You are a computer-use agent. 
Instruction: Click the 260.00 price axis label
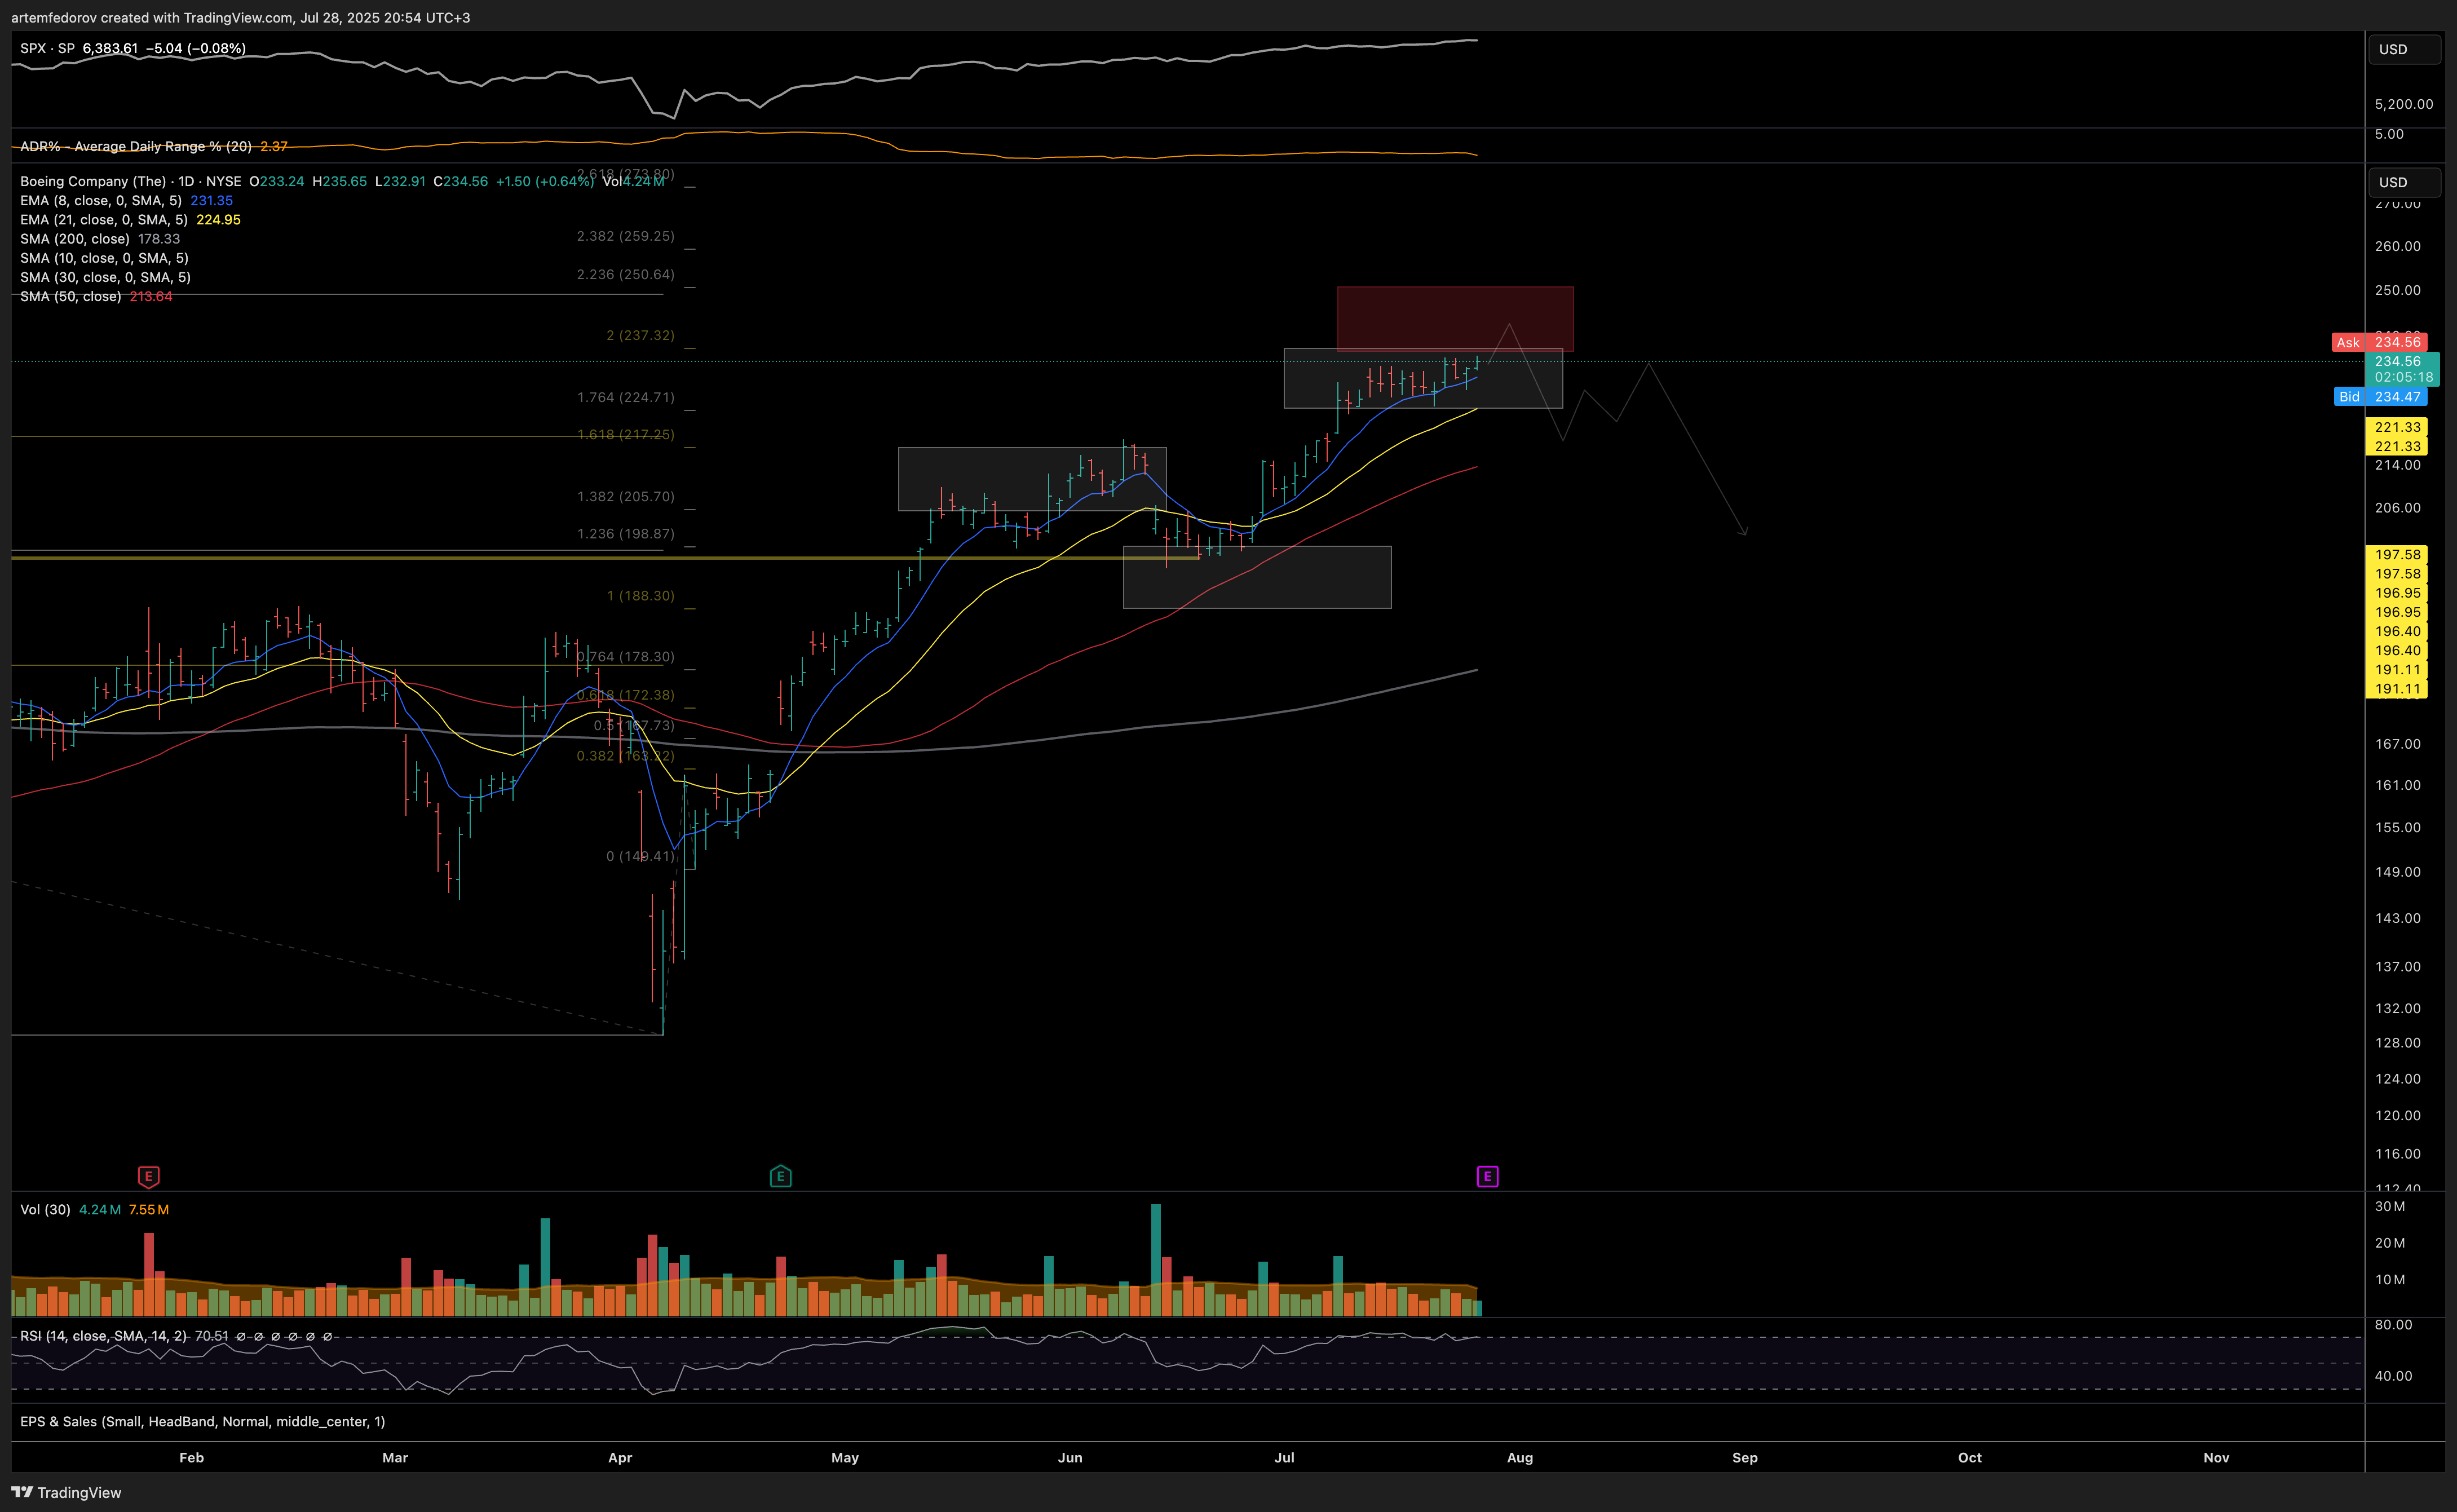(2398, 246)
